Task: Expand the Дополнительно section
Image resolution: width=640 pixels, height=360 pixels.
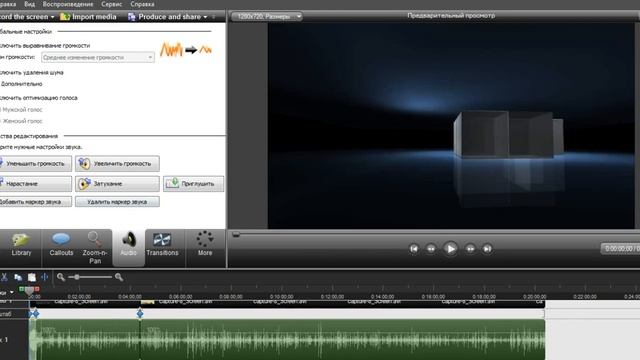Action: [x=21, y=84]
